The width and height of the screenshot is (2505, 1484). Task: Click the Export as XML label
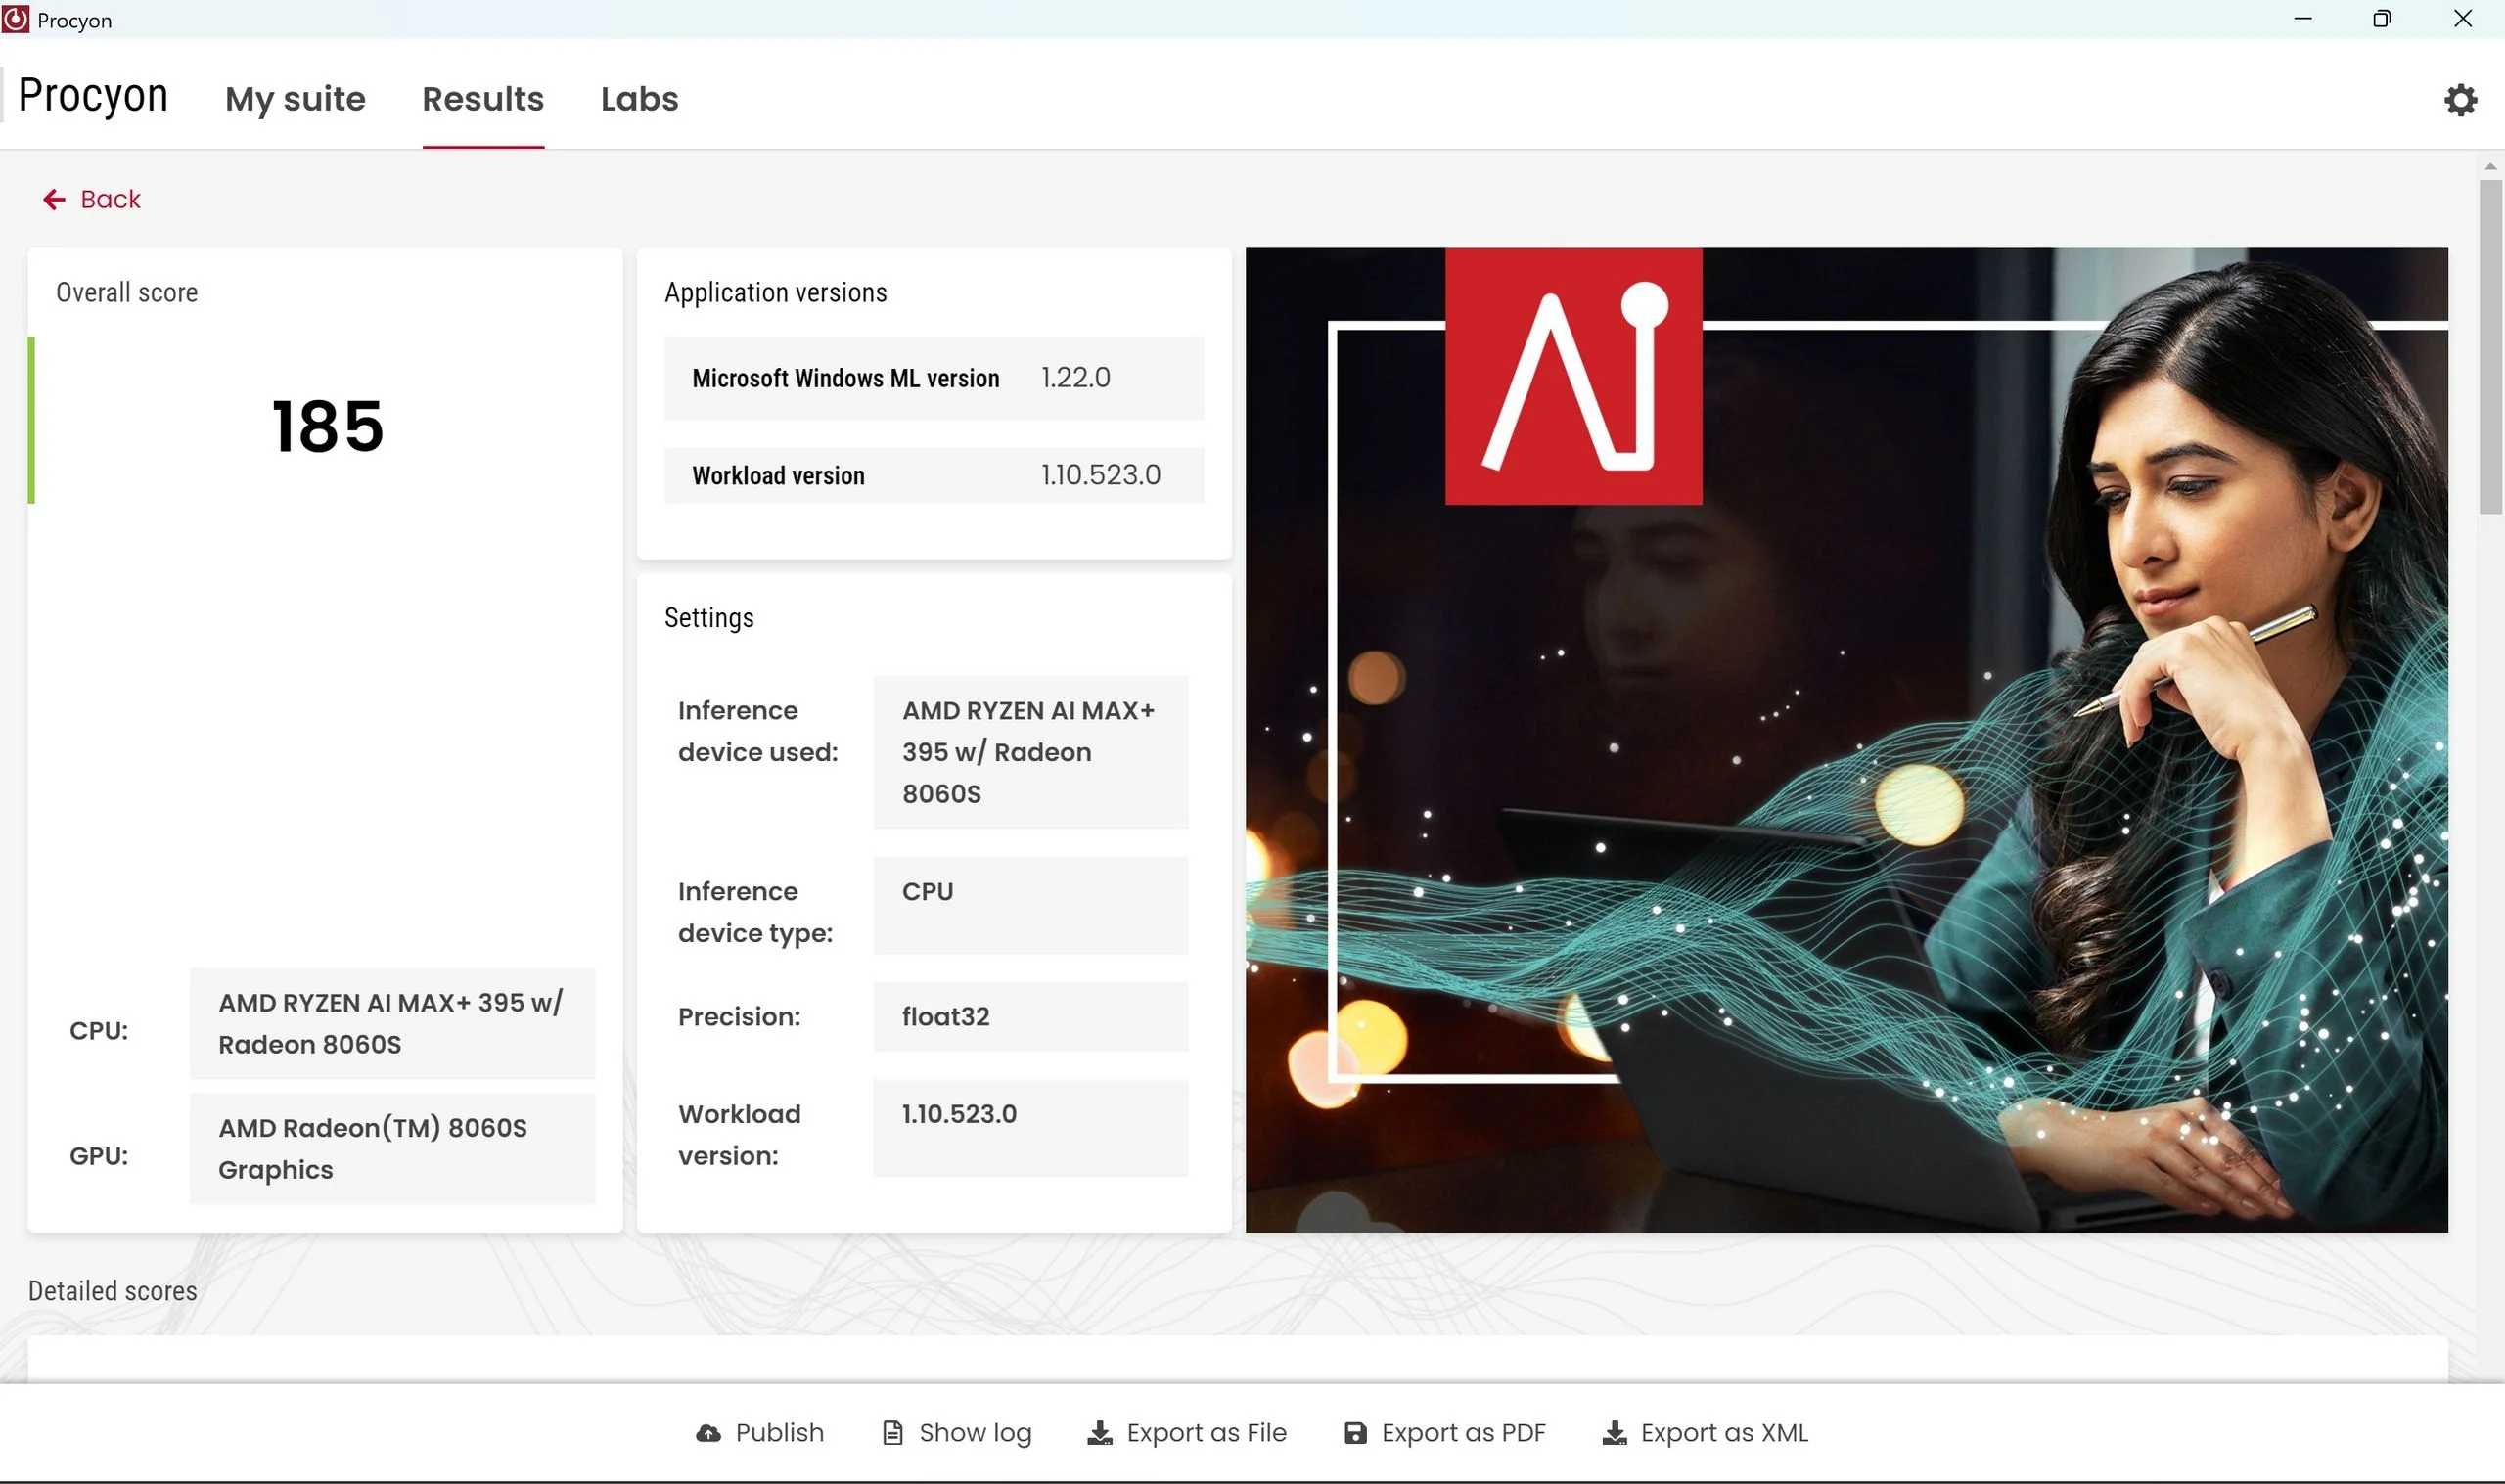tap(1724, 1433)
